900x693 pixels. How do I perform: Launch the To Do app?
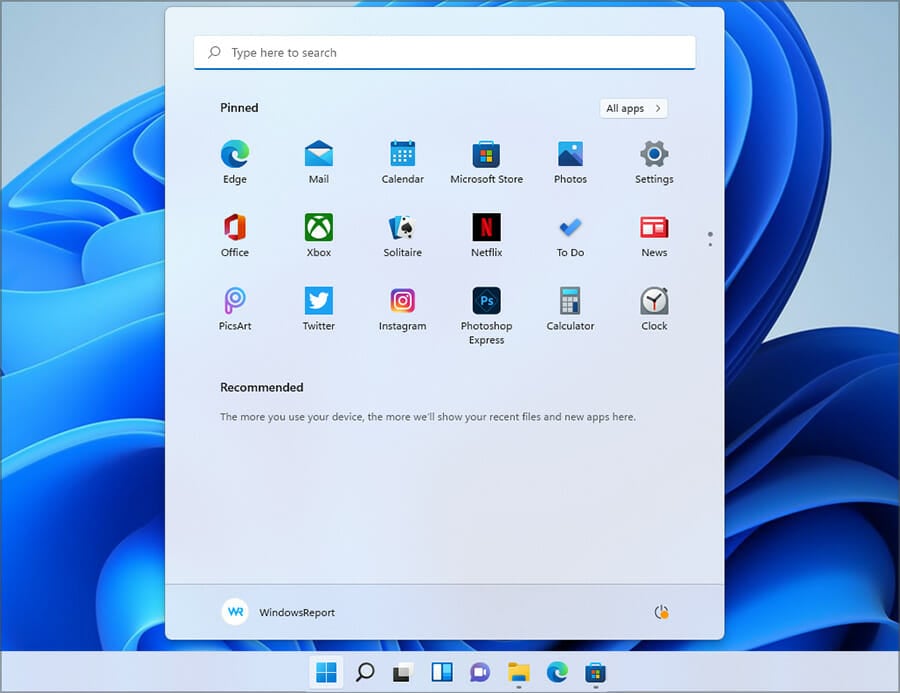(x=570, y=235)
